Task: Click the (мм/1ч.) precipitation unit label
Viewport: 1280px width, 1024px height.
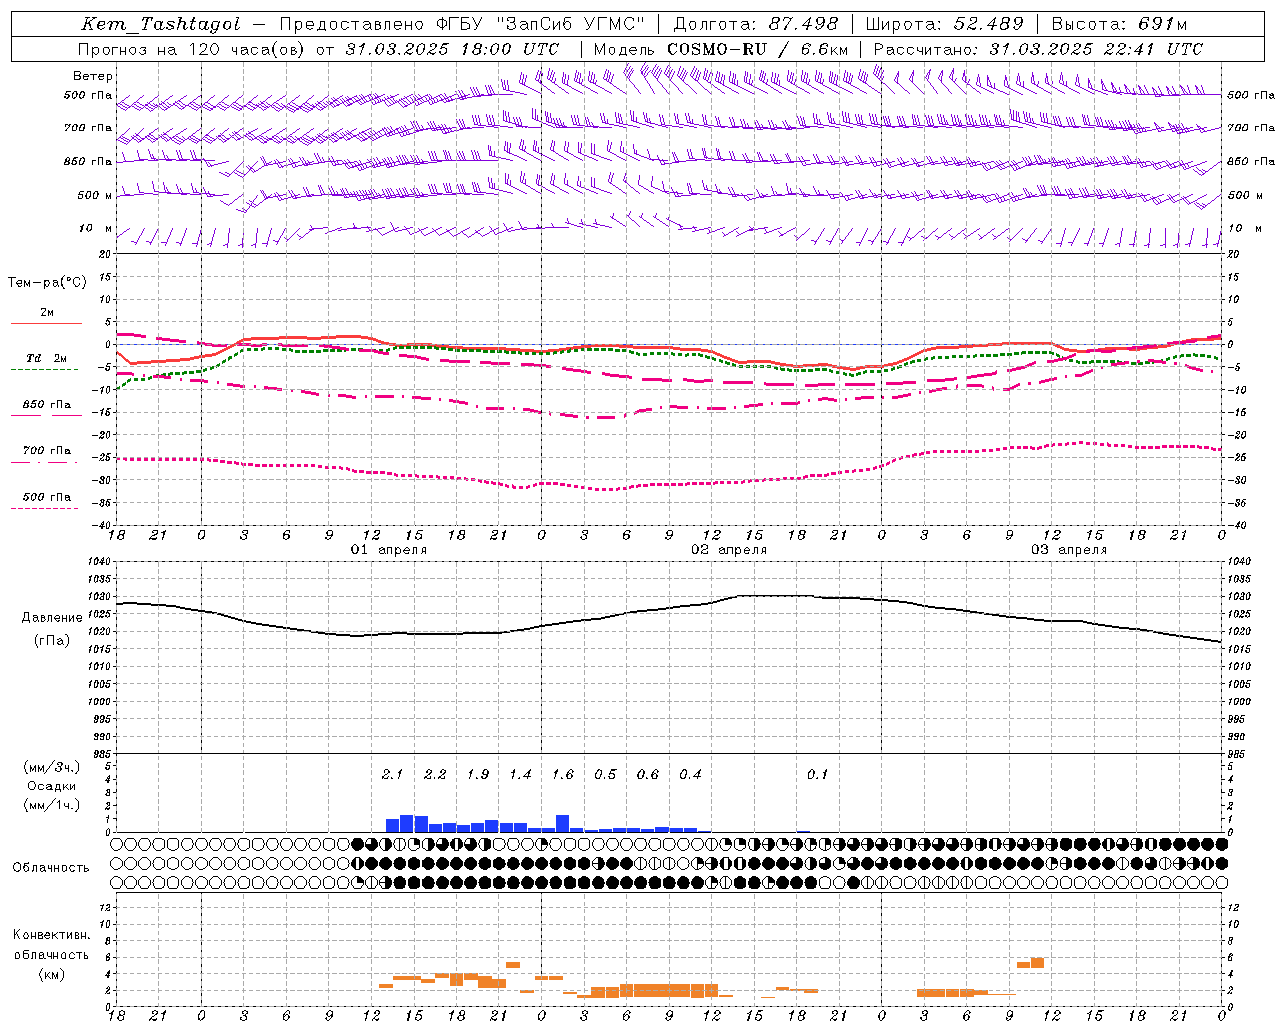Action: [51, 805]
